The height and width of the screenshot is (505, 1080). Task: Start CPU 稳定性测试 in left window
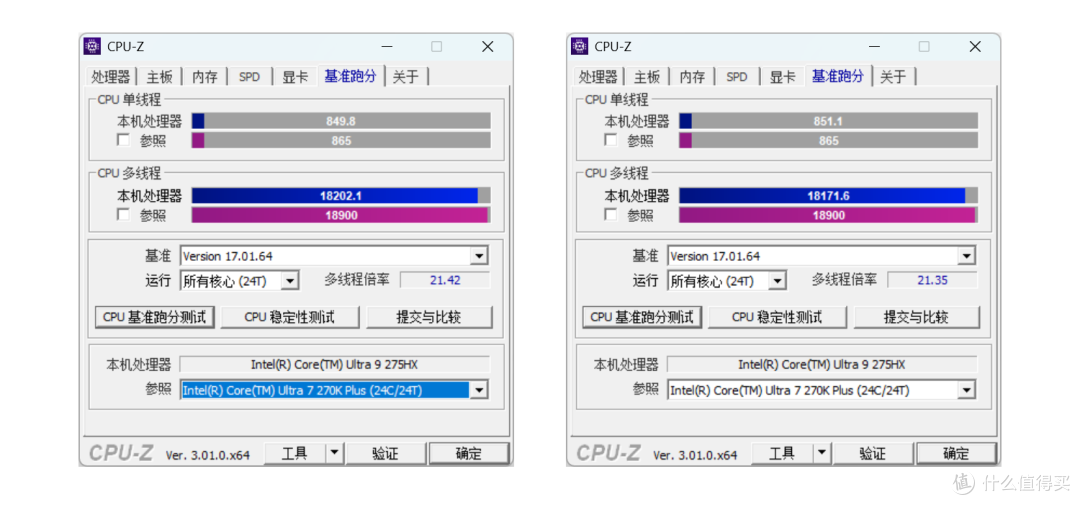290,317
